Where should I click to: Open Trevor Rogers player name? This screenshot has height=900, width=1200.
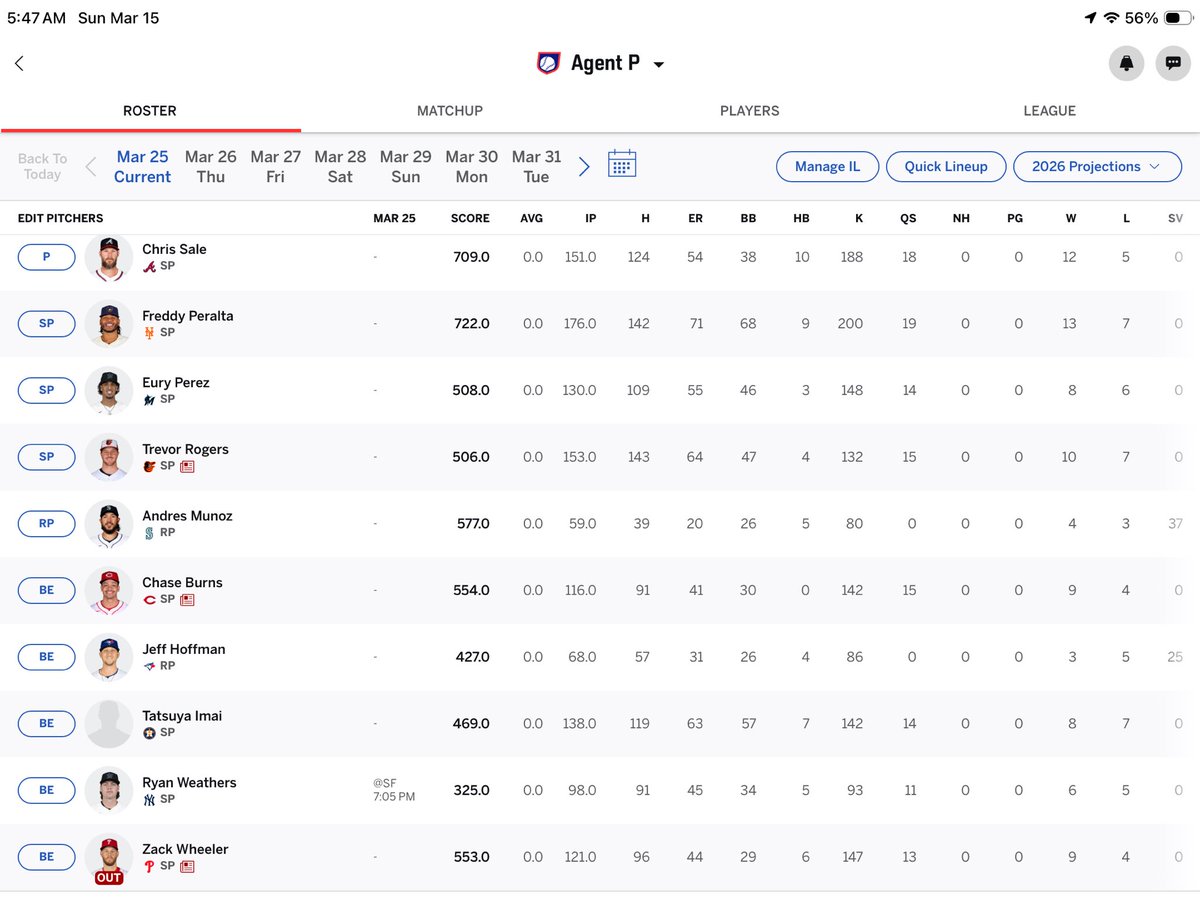pos(185,449)
